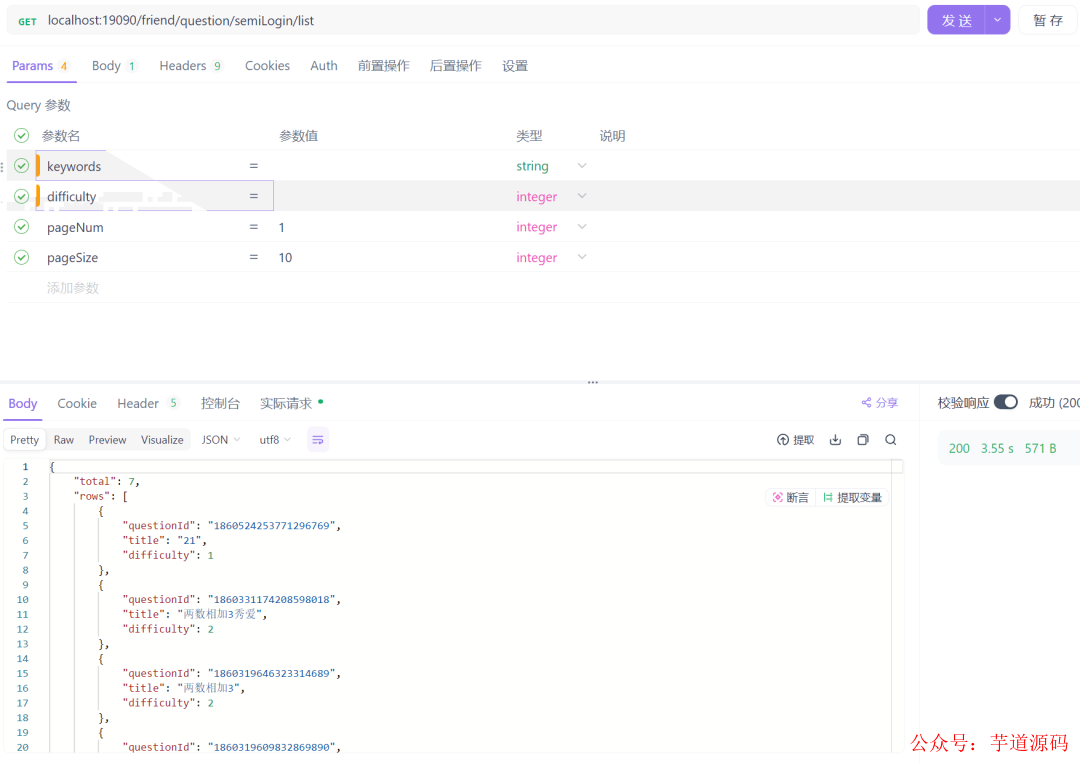Select the Visualize view mode
This screenshot has height=763, width=1080.
click(162, 440)
